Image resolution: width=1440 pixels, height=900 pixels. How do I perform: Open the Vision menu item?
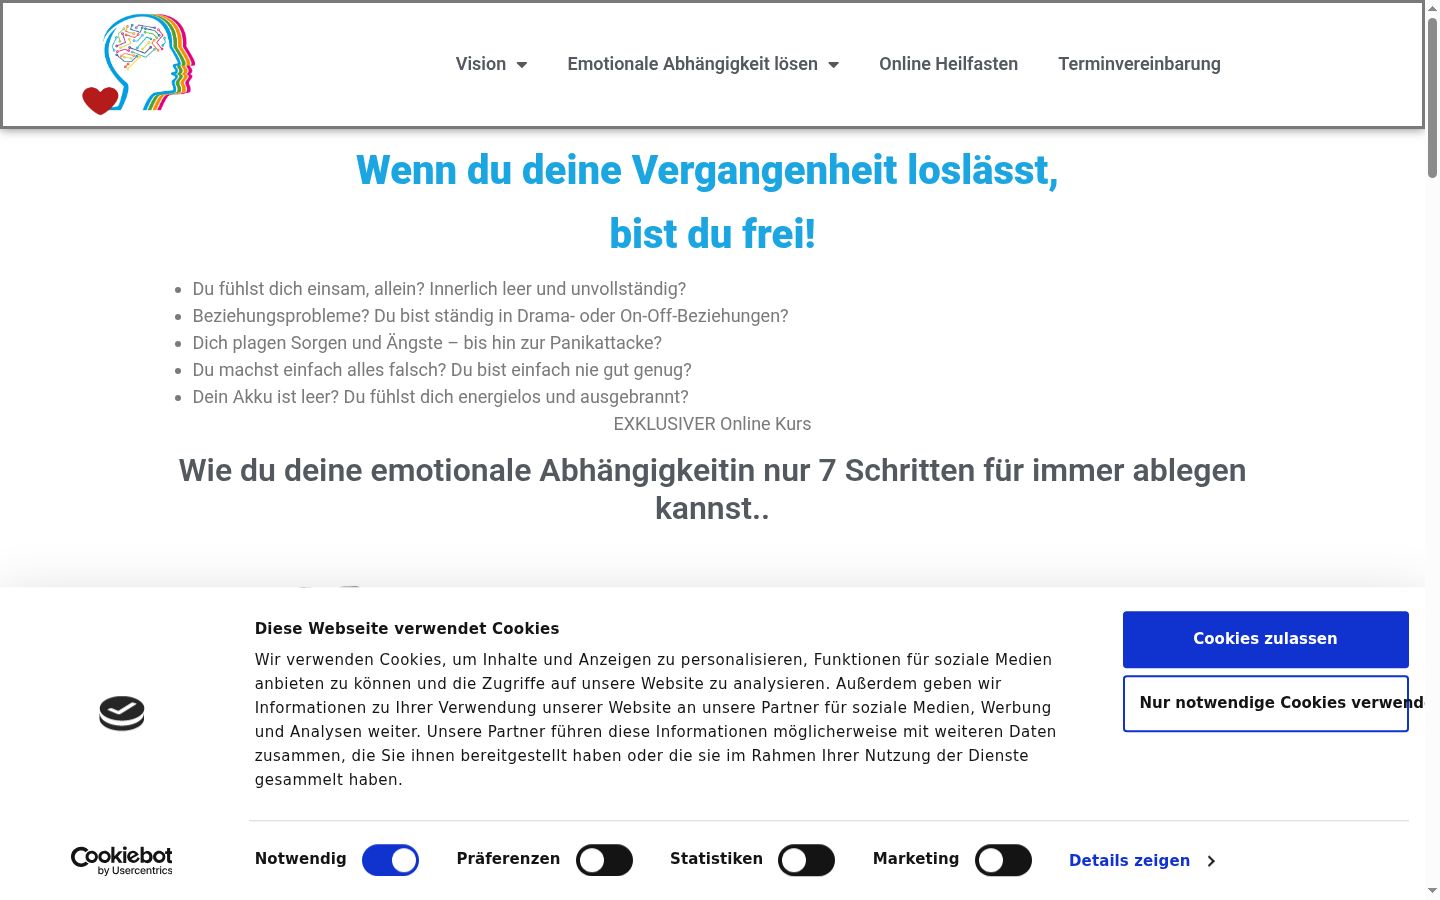pos(481,64)
